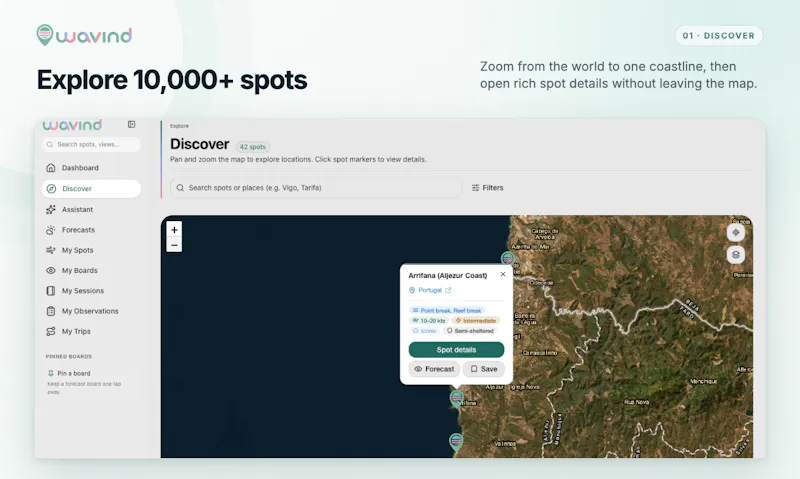Click the Search spots or places field

point(316,188)
